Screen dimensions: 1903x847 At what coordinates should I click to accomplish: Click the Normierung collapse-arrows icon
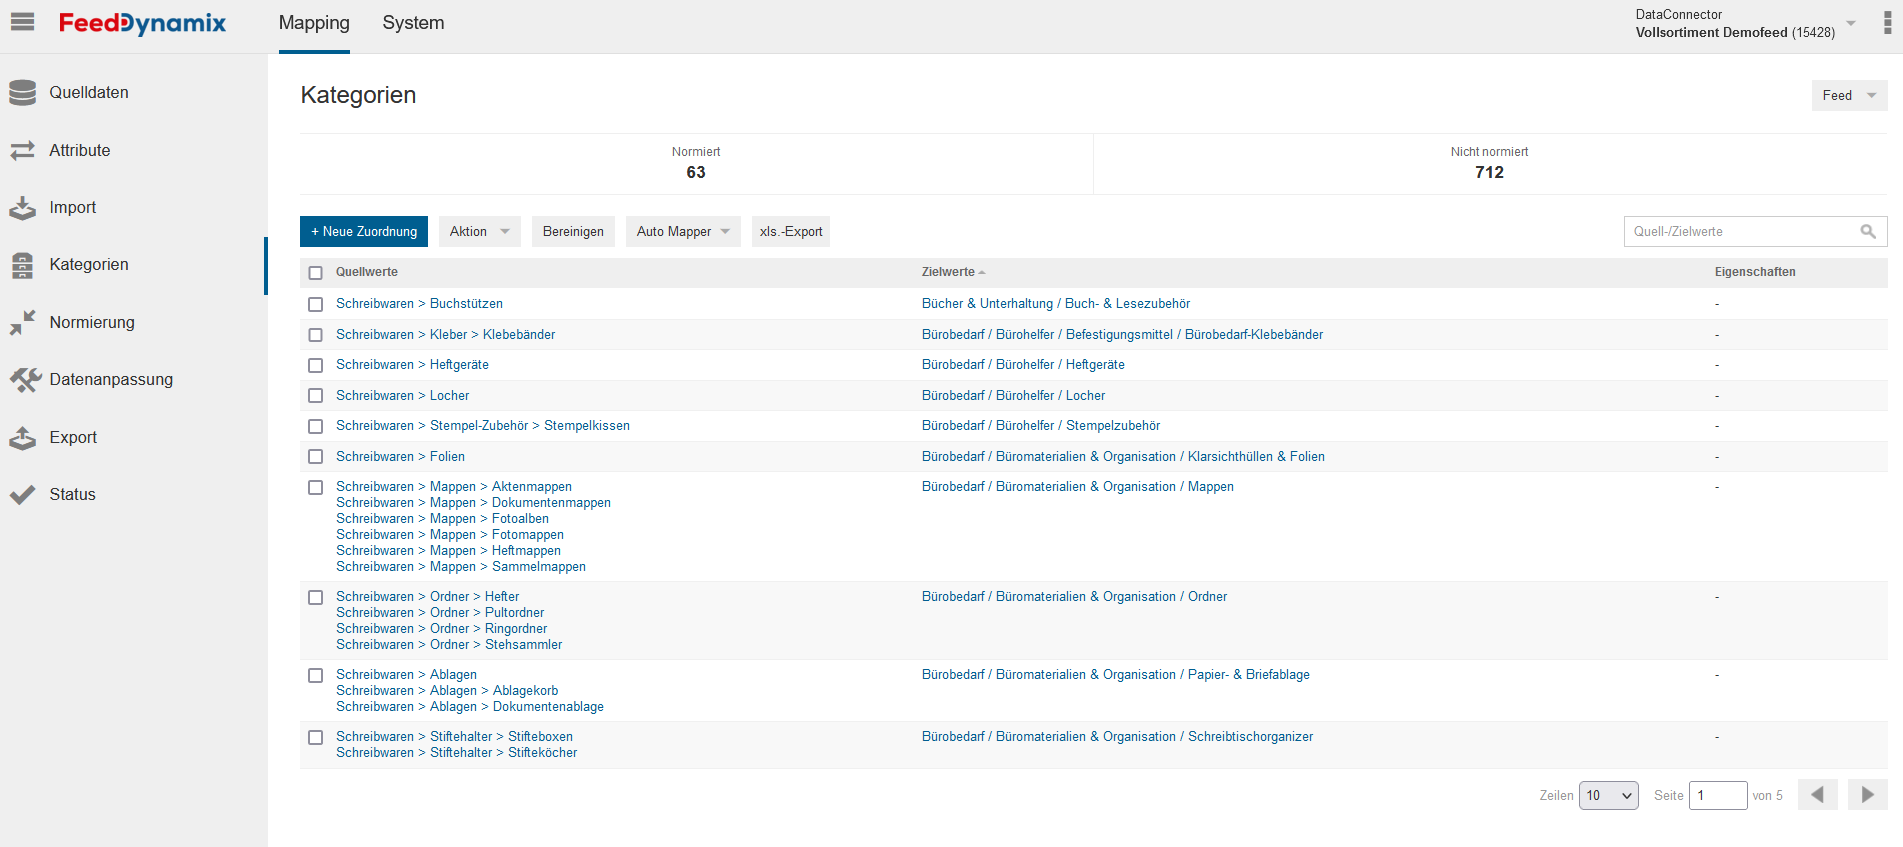[22, 322]
